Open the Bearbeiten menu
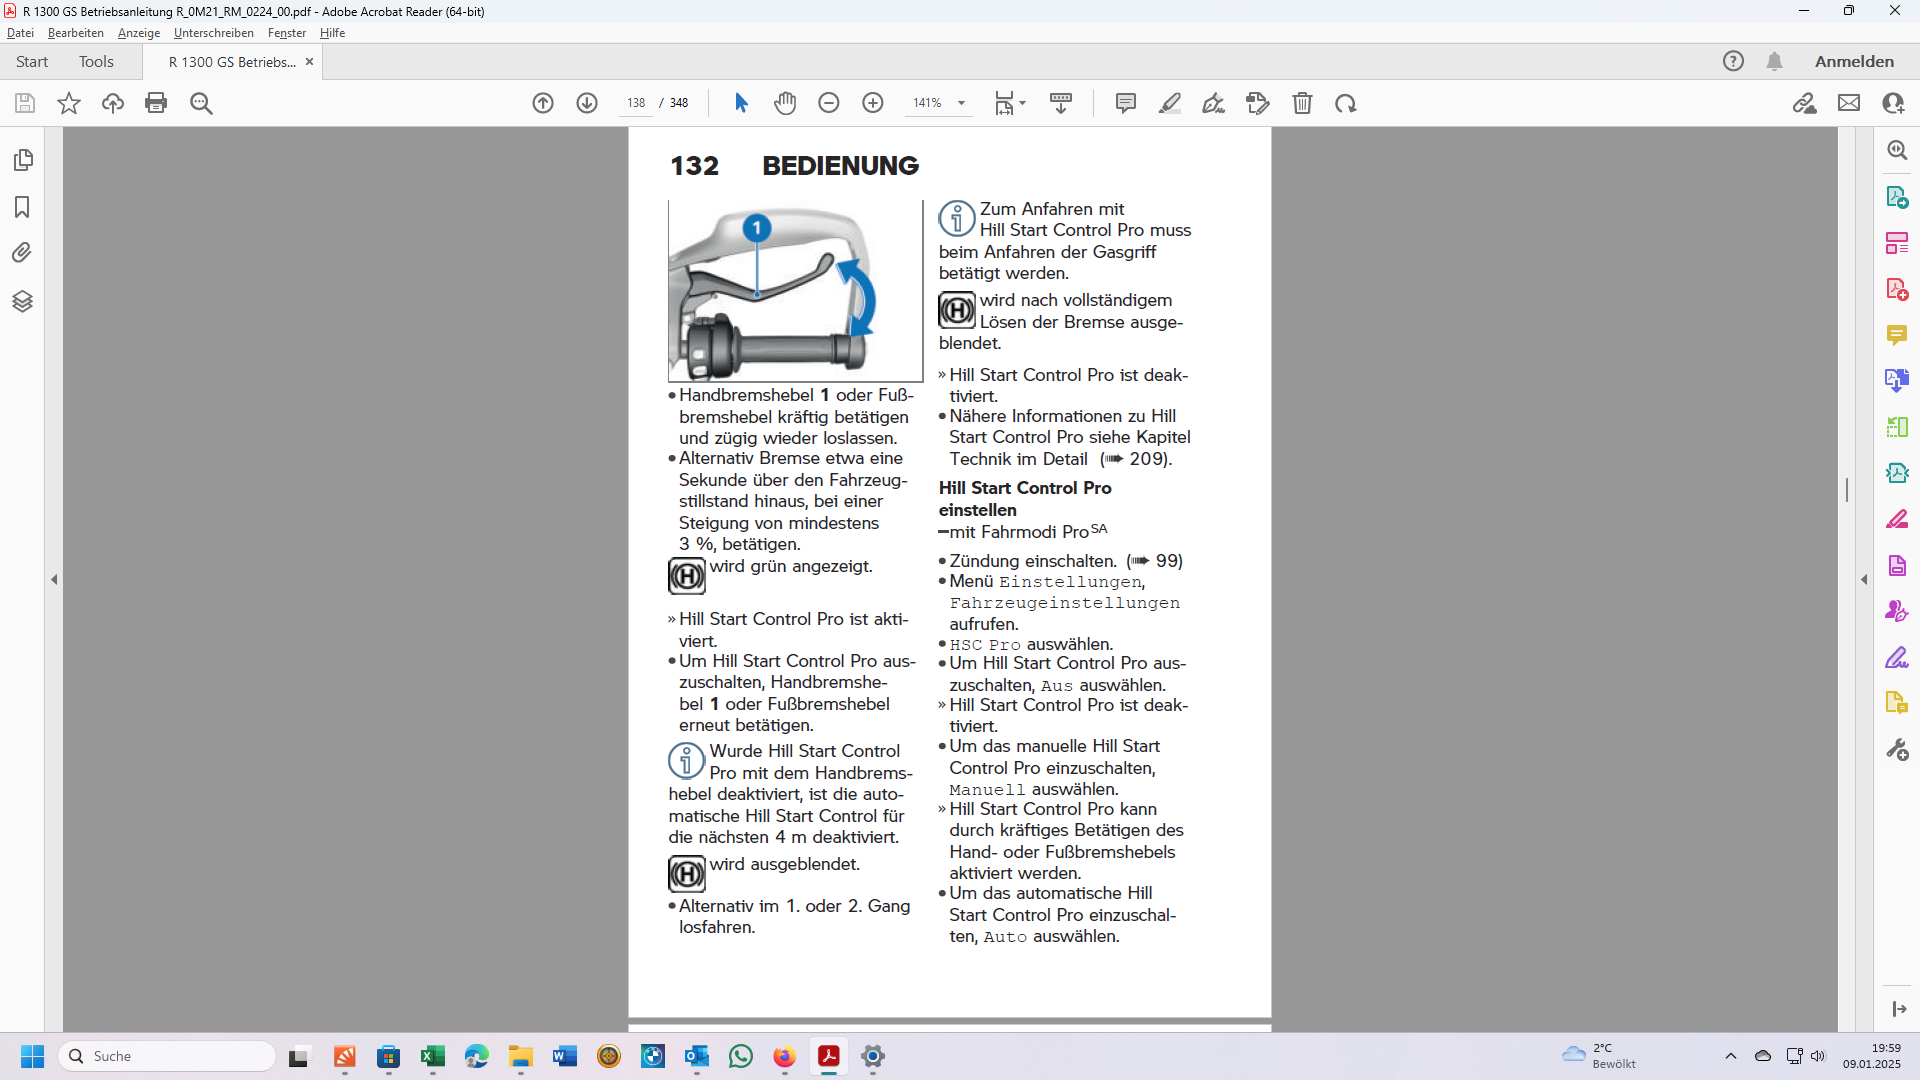1920x1080 pixels. [x=76, y=33]
